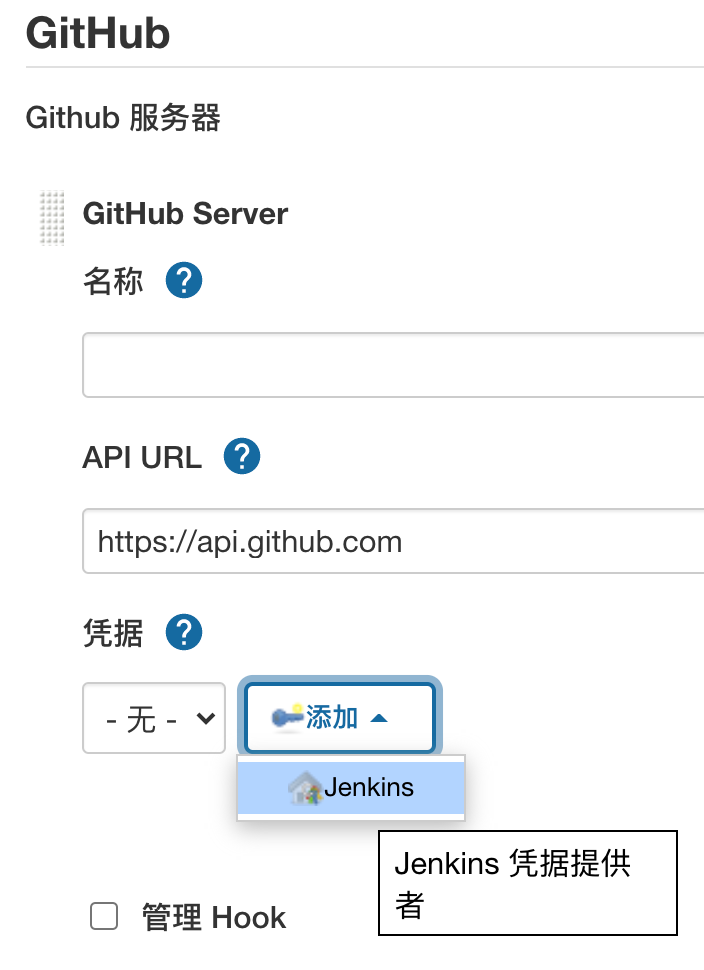Image resolution: width=704 pixels, height=970 pixels.
Task: Open the 名称 field help icon
Action: click(183, 281)
